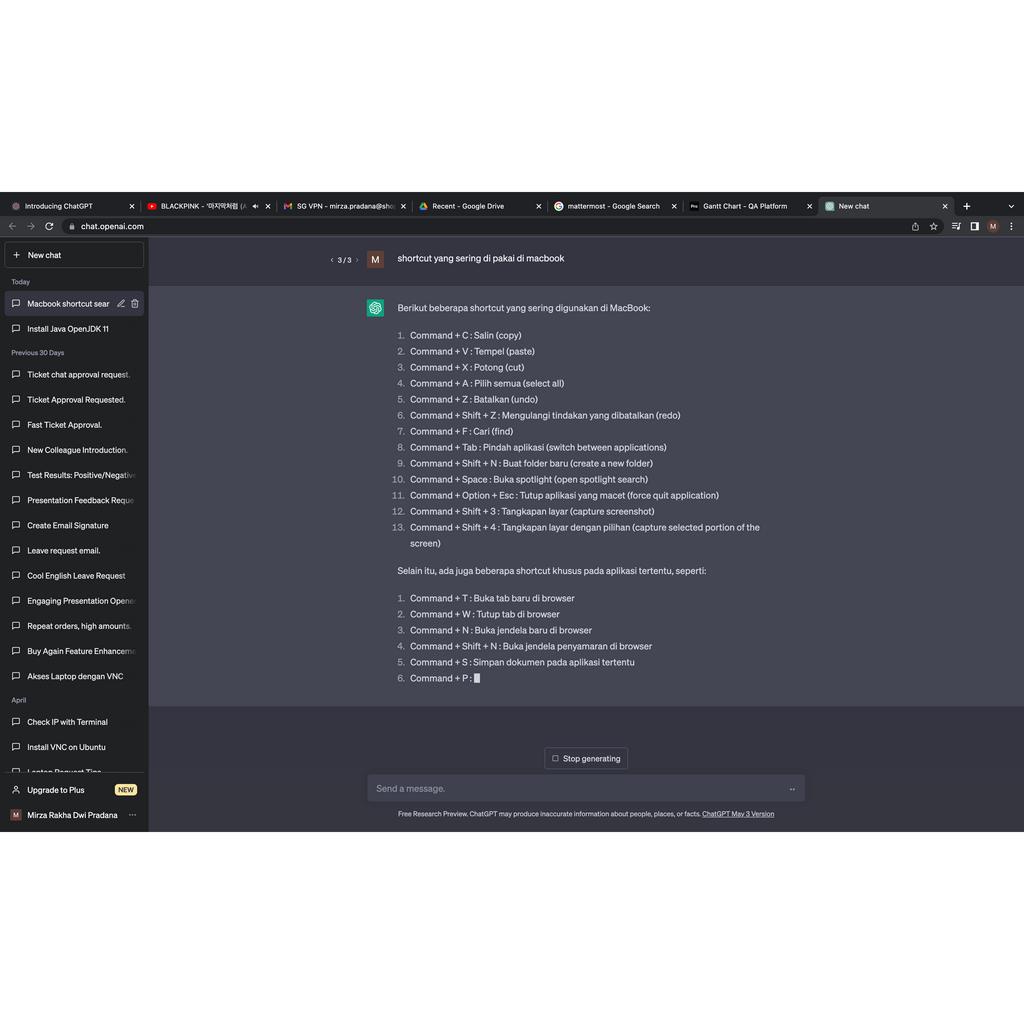This screenshot has width=1024, height=1024.
Task: Reload the page using browser refresh icon
Action: click(49, 227)
